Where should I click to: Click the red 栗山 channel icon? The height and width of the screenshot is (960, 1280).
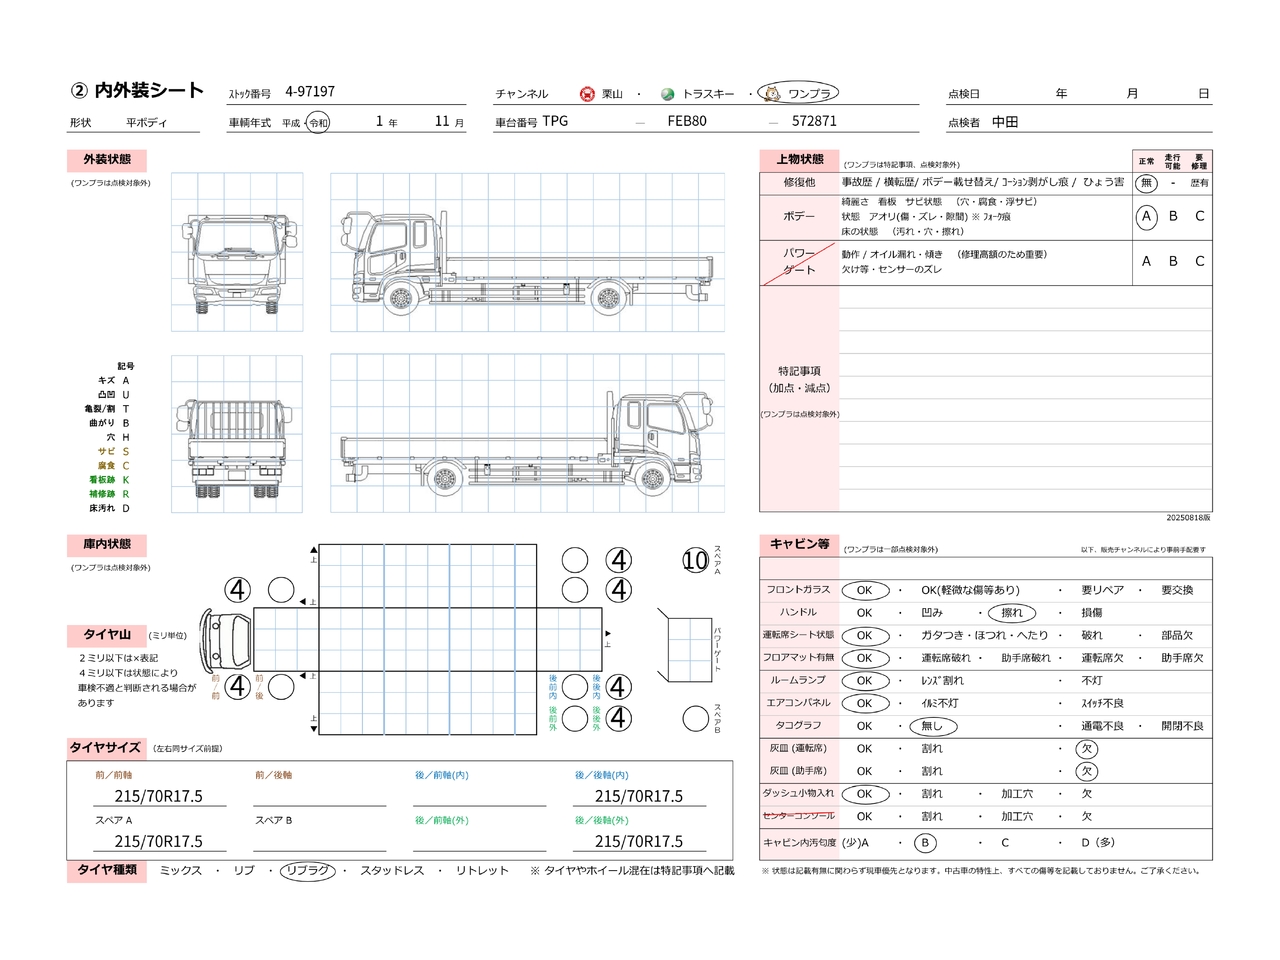tap(587, 94)
